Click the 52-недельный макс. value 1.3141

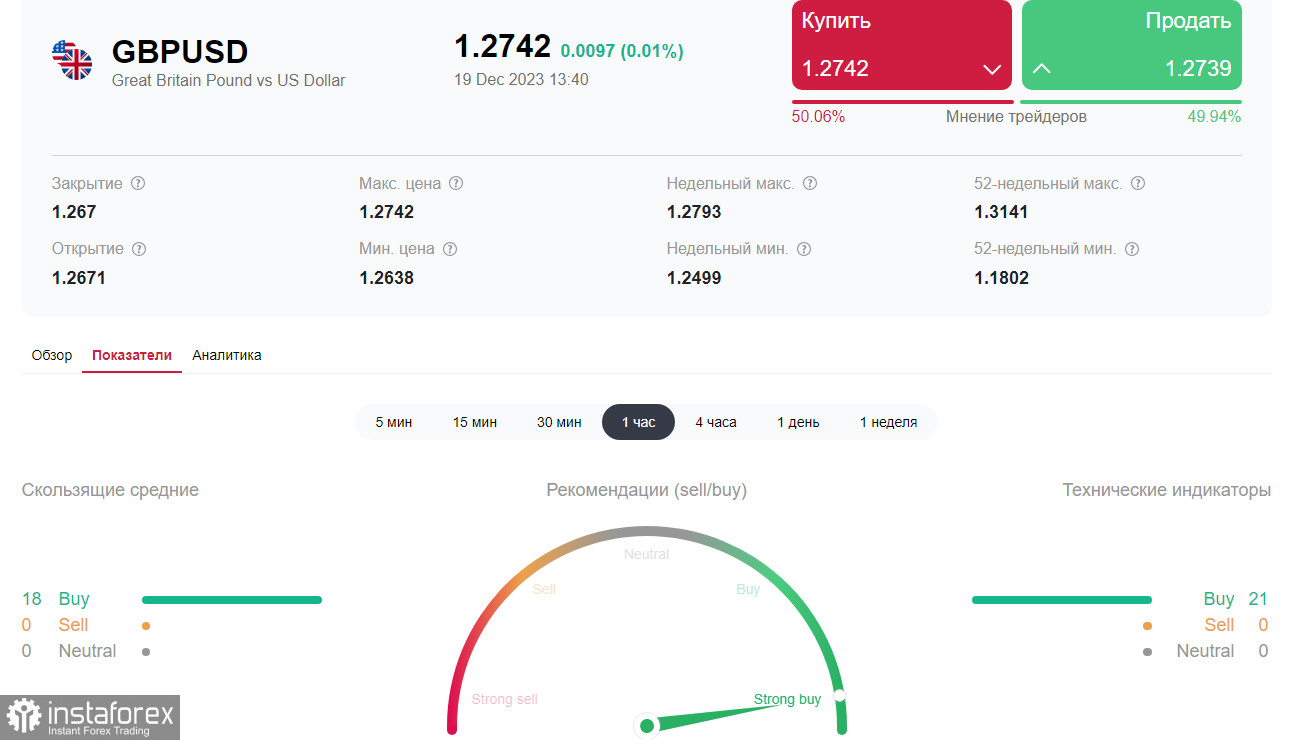(x=1001, y=212)
